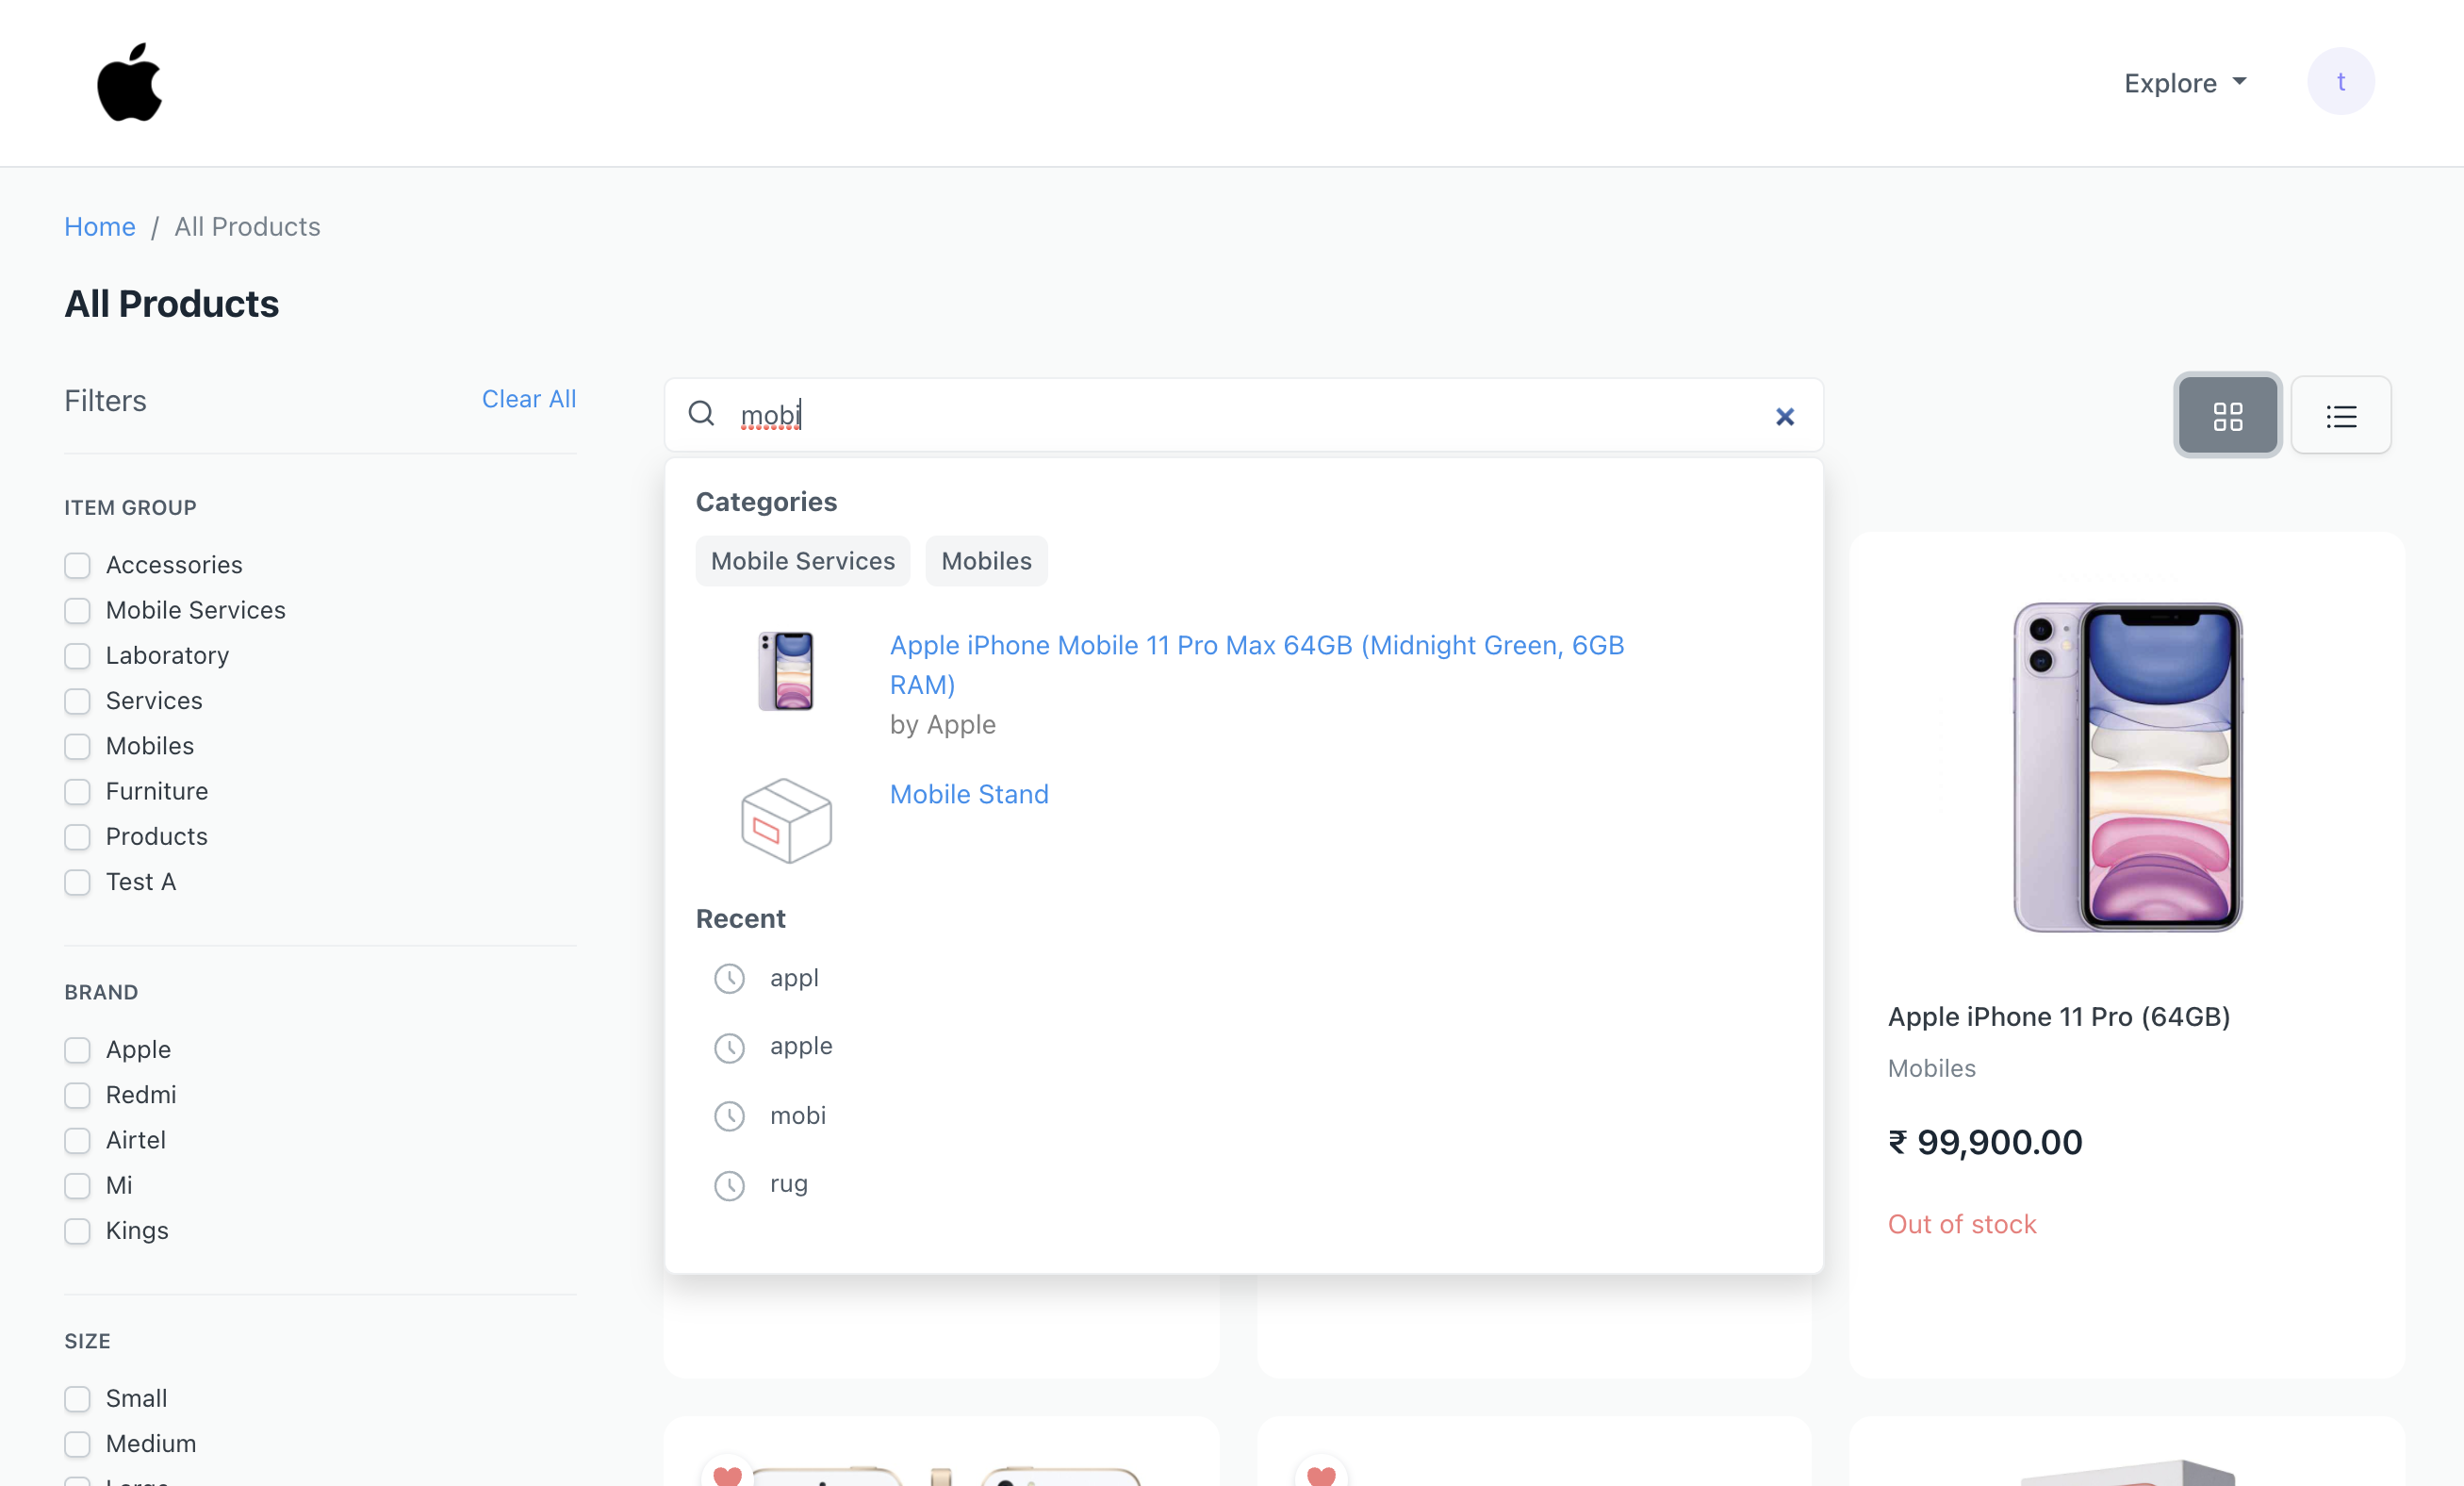The image size is (2464, 1486).
Task: Switch to list view layout
Action: (2341, 415)
